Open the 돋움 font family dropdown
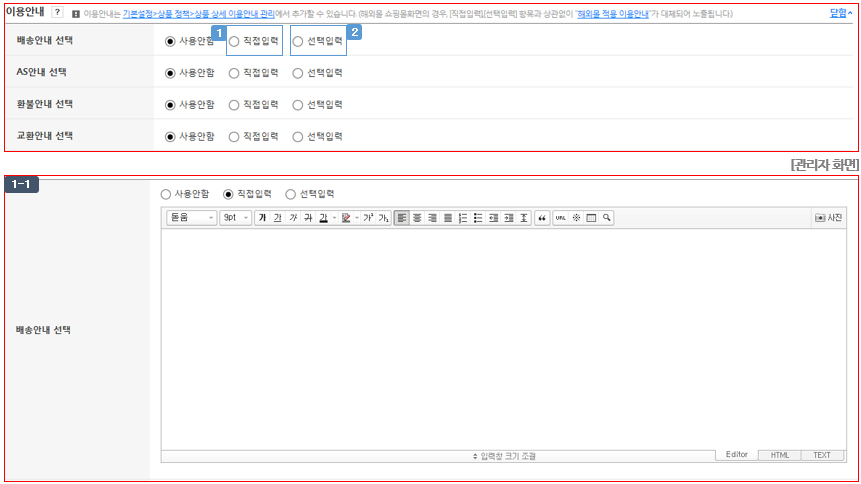This screenshot has width=861, height=484. coord(192,218)
